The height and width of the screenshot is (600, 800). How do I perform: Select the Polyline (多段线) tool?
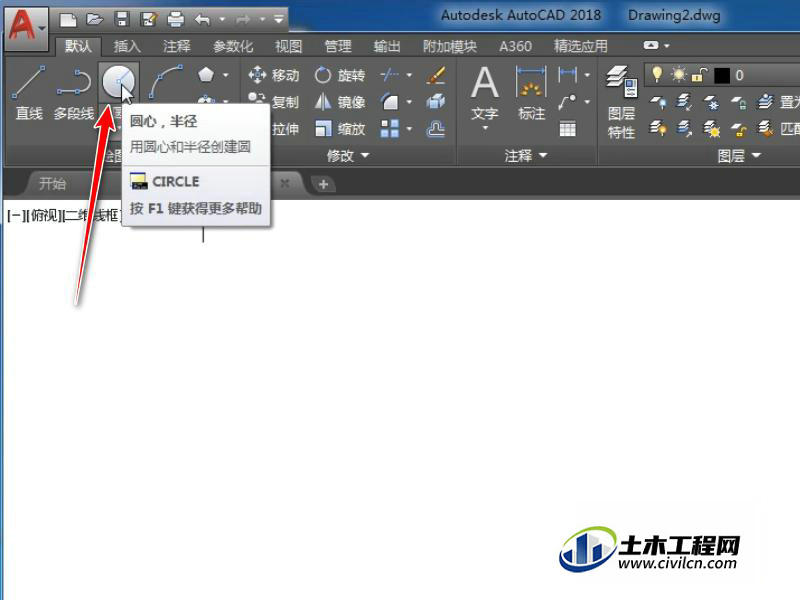pos(74,92)
